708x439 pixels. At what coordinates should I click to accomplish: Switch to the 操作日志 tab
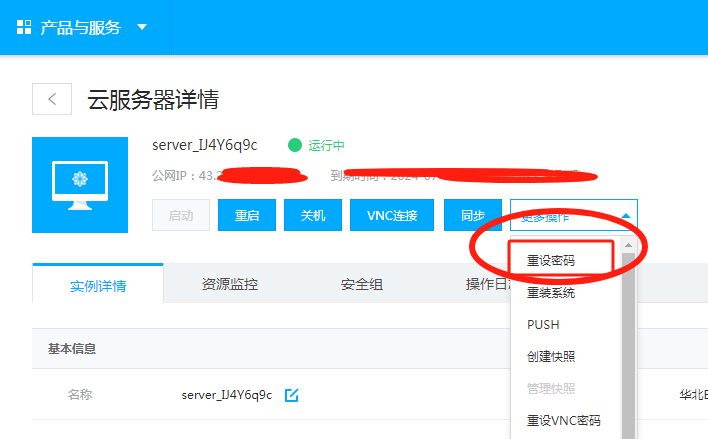pyautogui.click(x=490, y=284)
